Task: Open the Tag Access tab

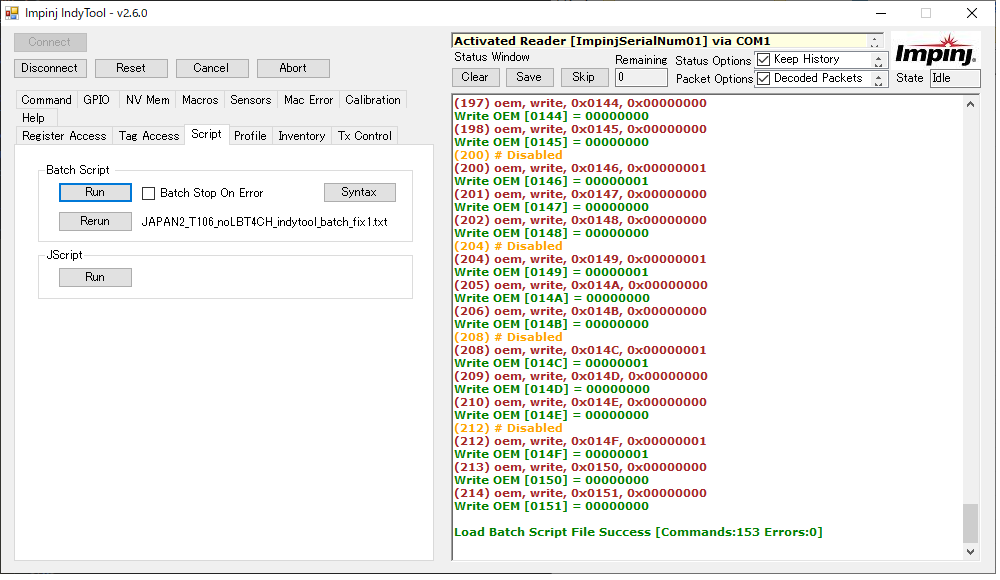Action: 149,136
